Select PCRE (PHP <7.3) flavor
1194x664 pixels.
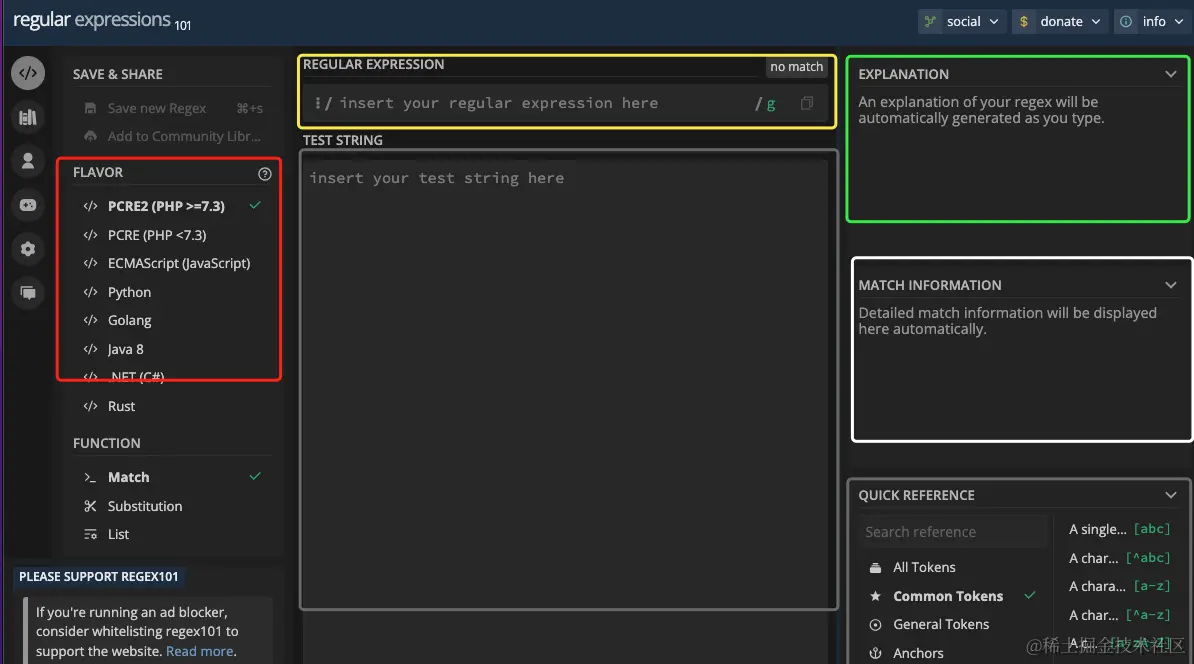click(173, 235)
